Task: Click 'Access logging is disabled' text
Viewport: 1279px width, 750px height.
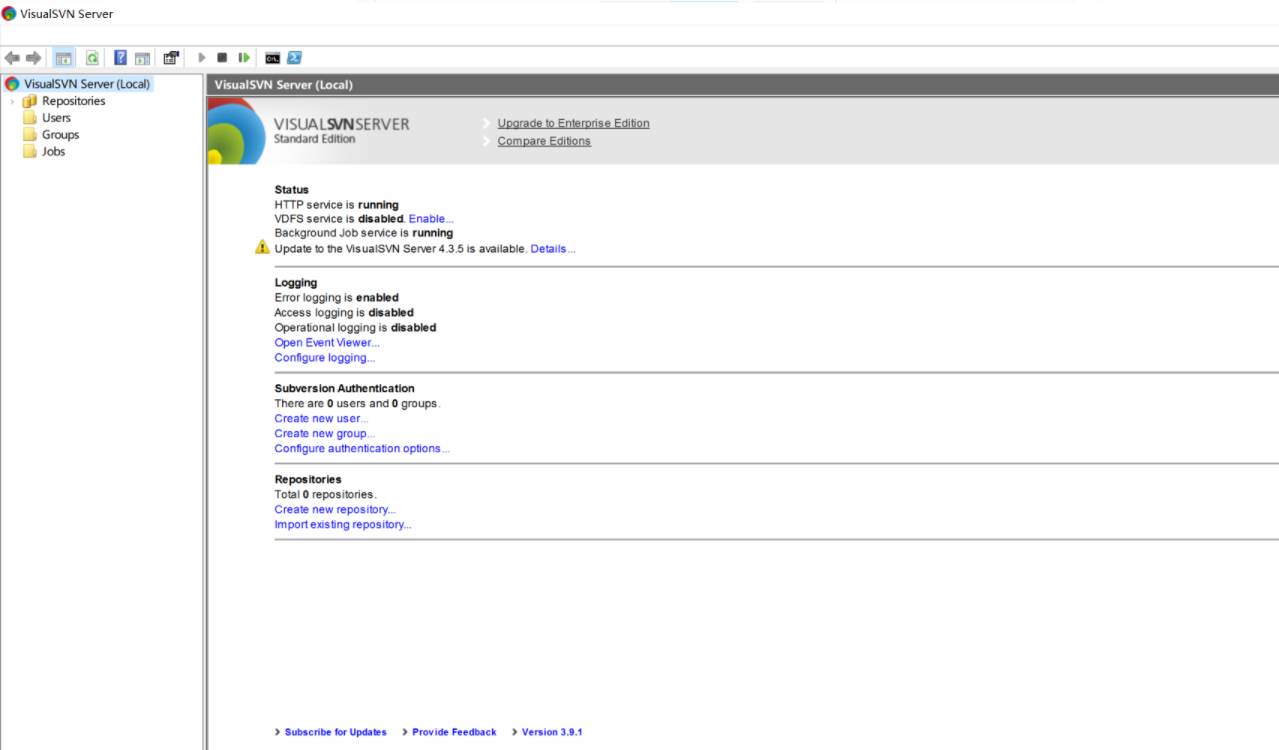Action: [x=344, y=312]
